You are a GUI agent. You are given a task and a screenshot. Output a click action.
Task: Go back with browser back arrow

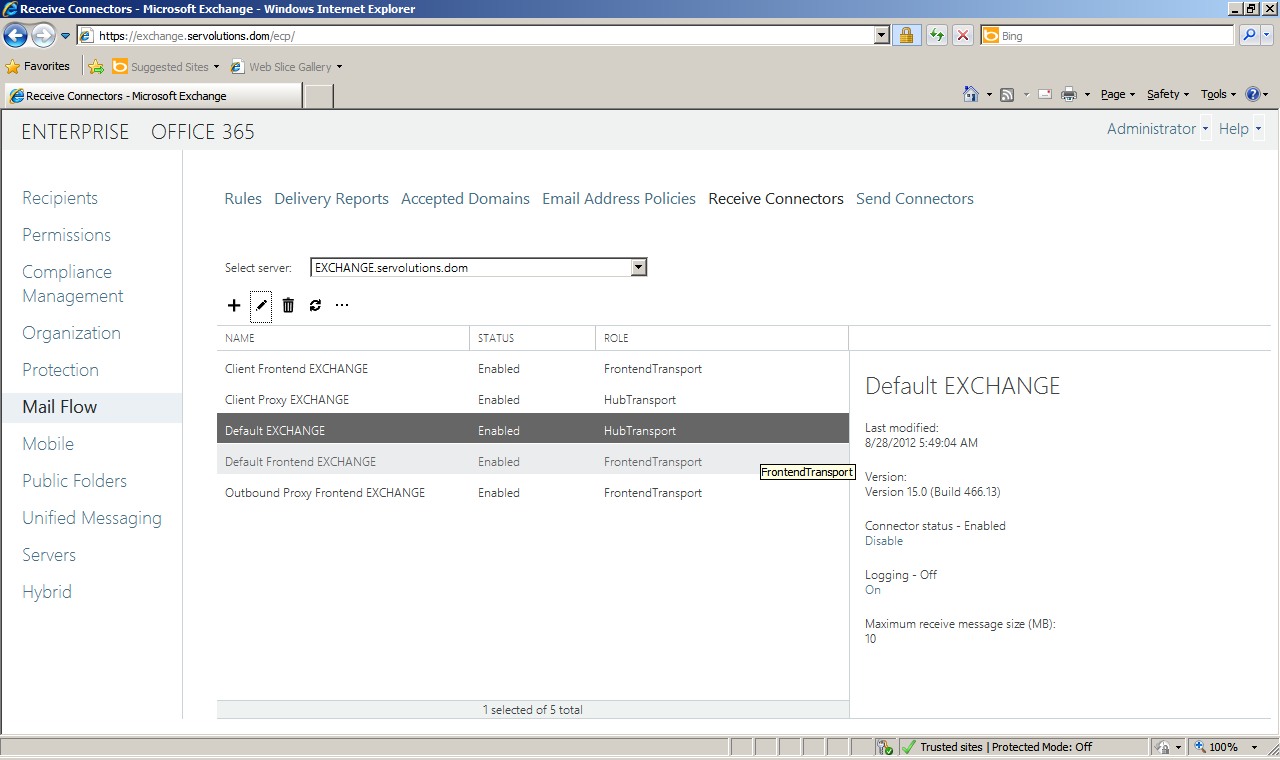15,35
